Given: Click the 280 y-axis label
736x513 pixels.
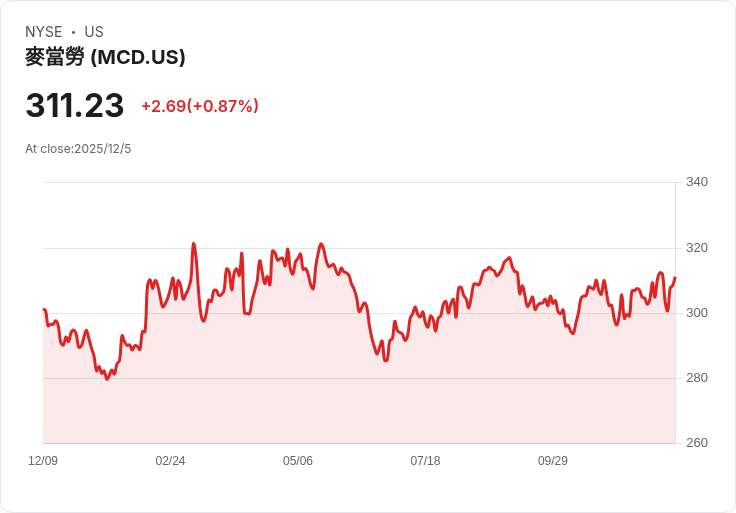Looking at the screenshot, I should point(697,377).
